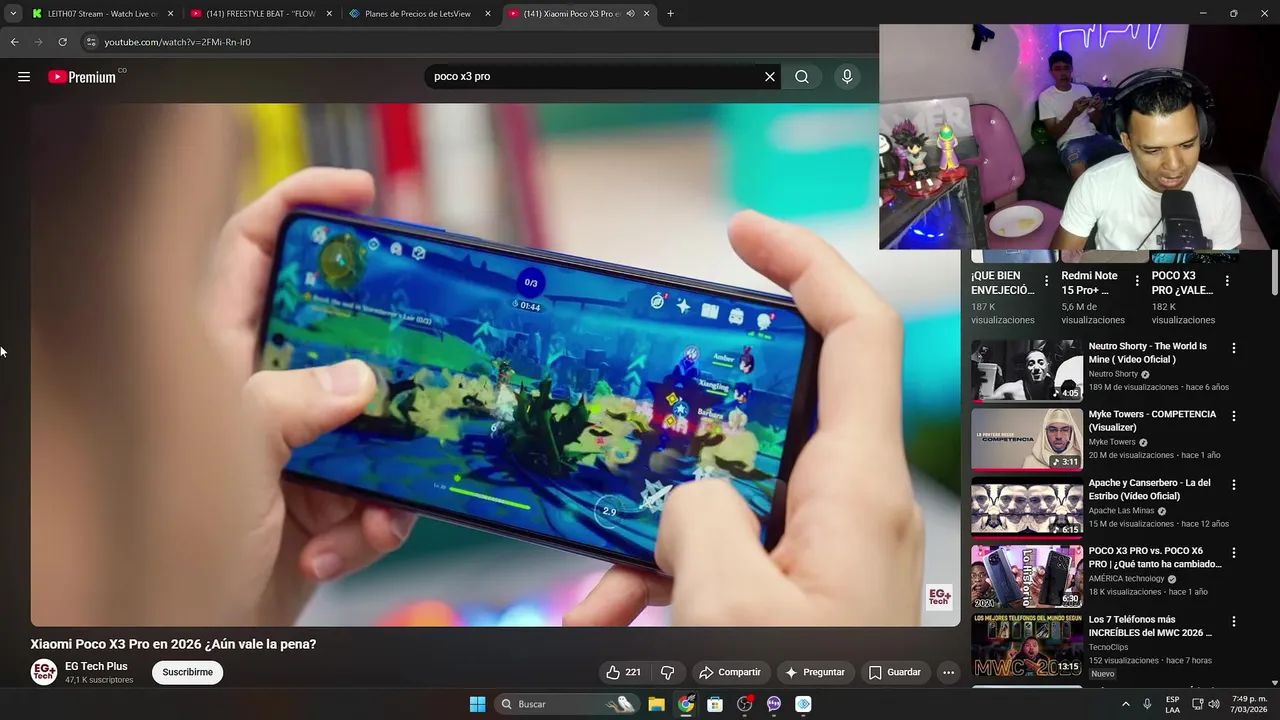Click the taskbar Buscar search box
Screen dimensions: 1280x720
(568, 704)
